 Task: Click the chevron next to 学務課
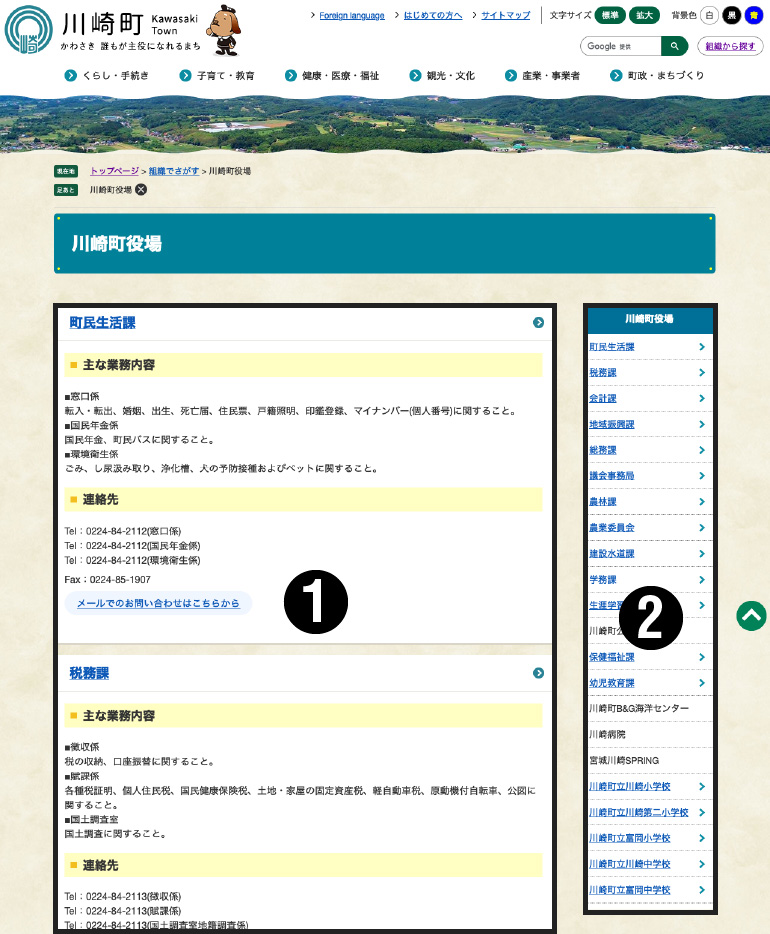[x=702, y=580]
